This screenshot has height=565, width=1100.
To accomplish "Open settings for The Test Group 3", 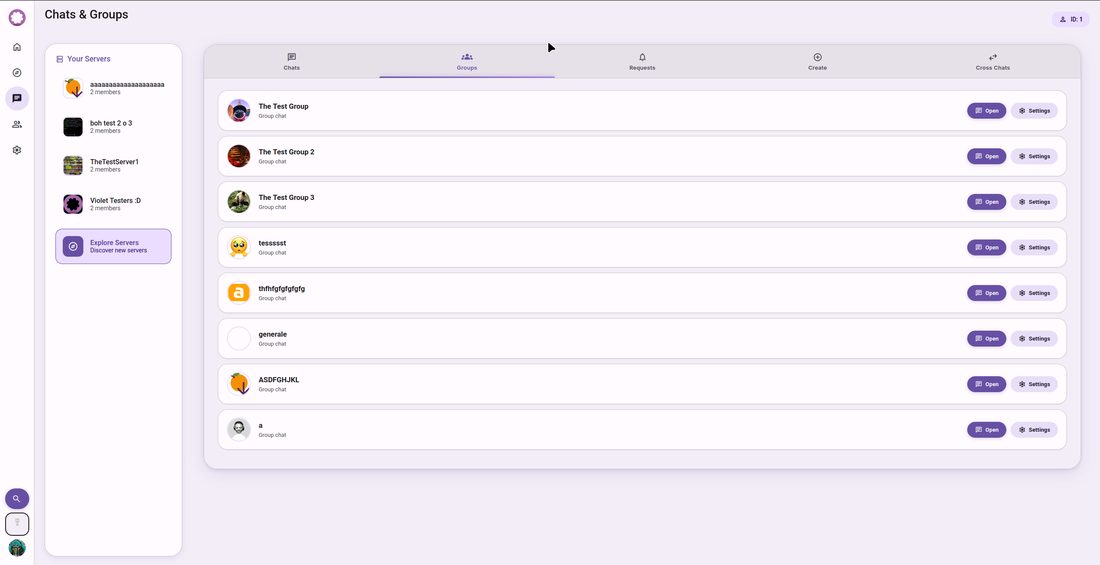I will [1034, 202].
